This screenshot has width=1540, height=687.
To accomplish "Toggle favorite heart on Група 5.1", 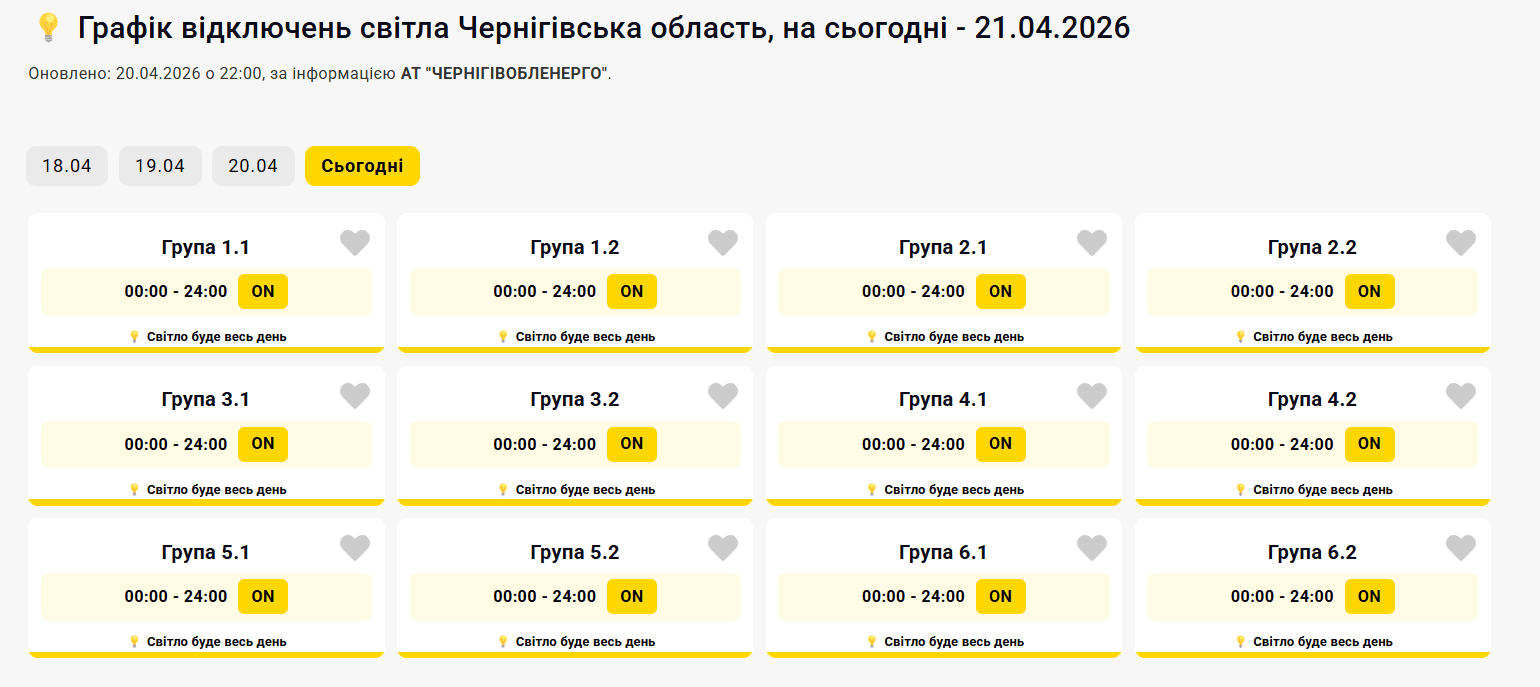I will 355,548.
